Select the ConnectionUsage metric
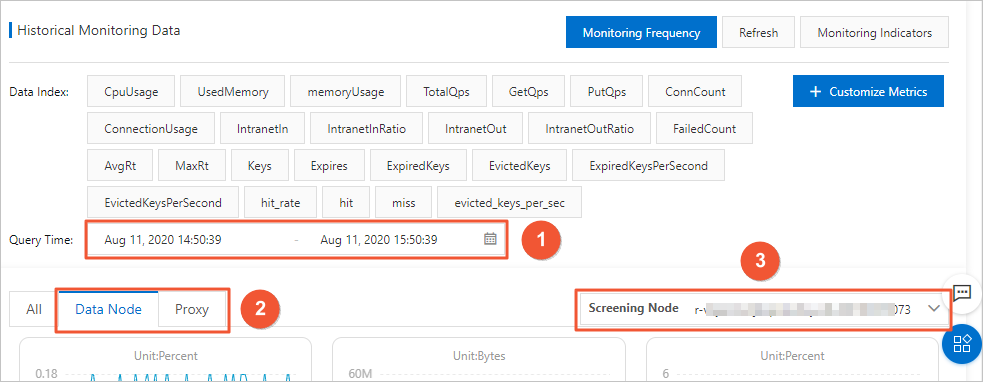The image size is (983, 382). (150, 129)
